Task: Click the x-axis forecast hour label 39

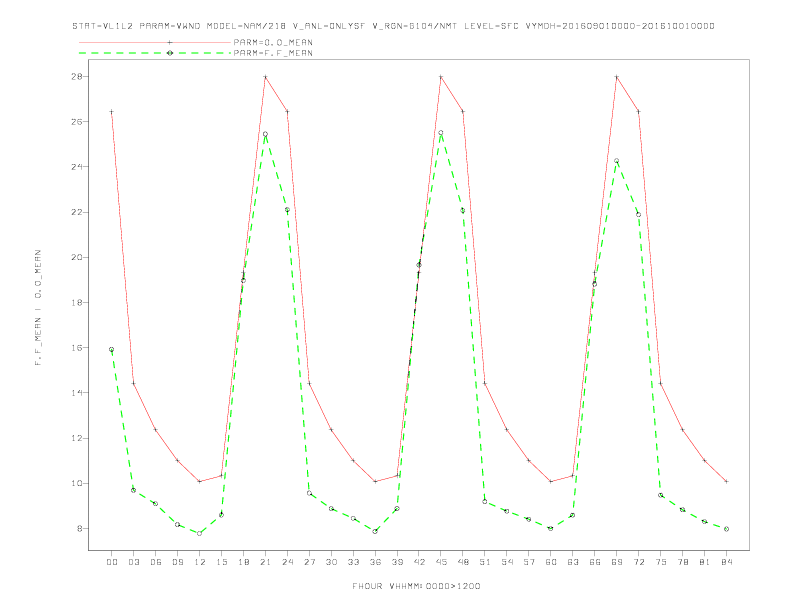Action: tap(397, 562)
